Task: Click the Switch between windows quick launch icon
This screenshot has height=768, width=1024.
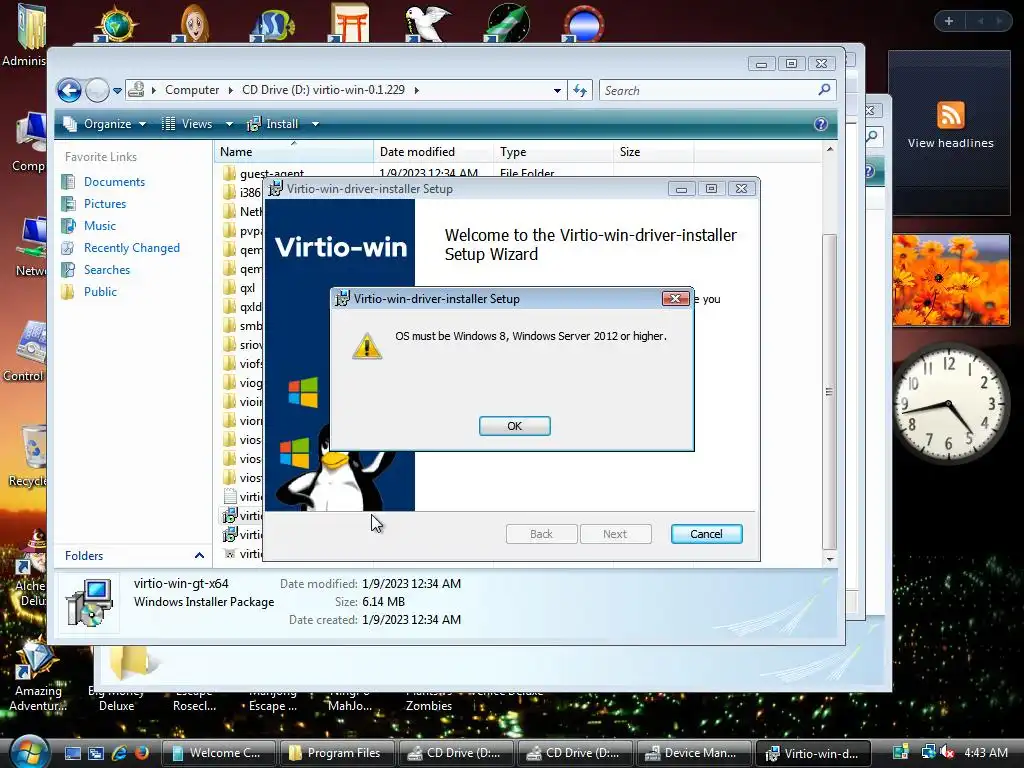Action: (x=95, y=753)
